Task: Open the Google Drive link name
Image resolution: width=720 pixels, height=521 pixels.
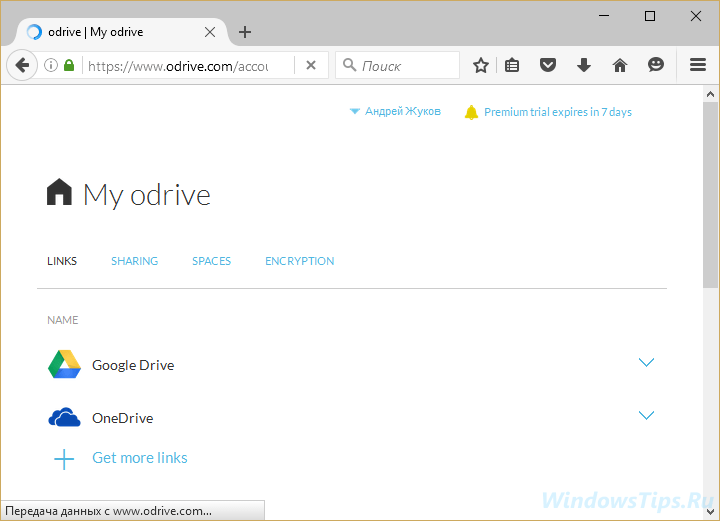Action: (133, 365)
